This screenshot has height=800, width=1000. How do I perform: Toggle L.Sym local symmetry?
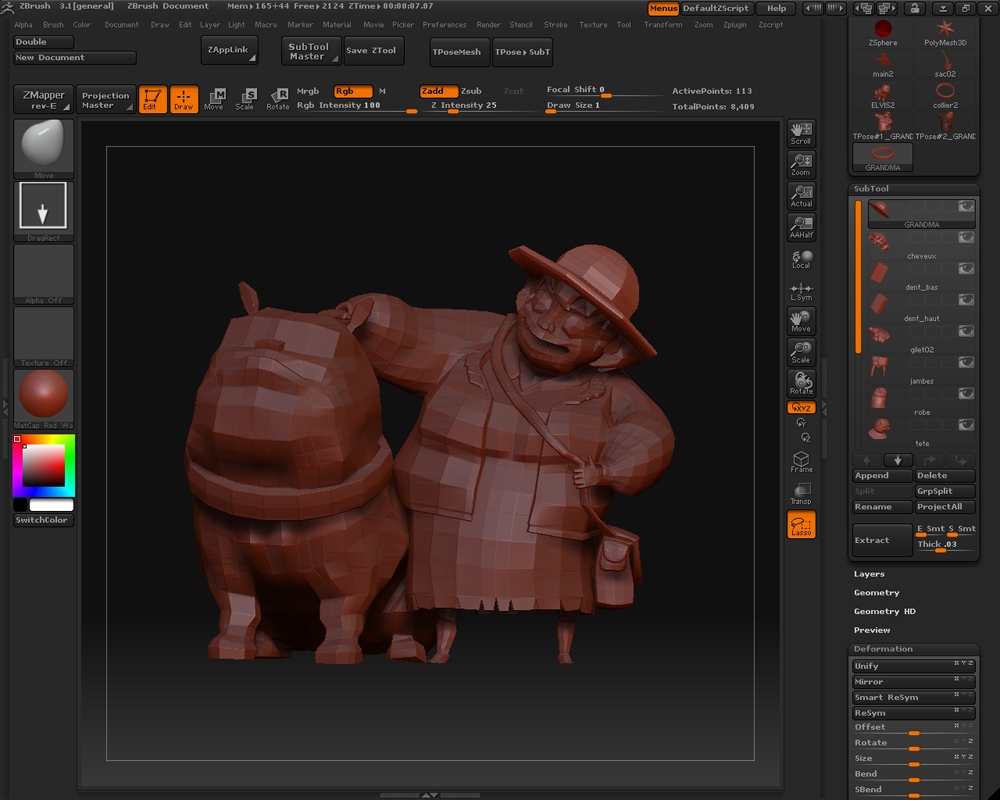(x=801, y=291)
